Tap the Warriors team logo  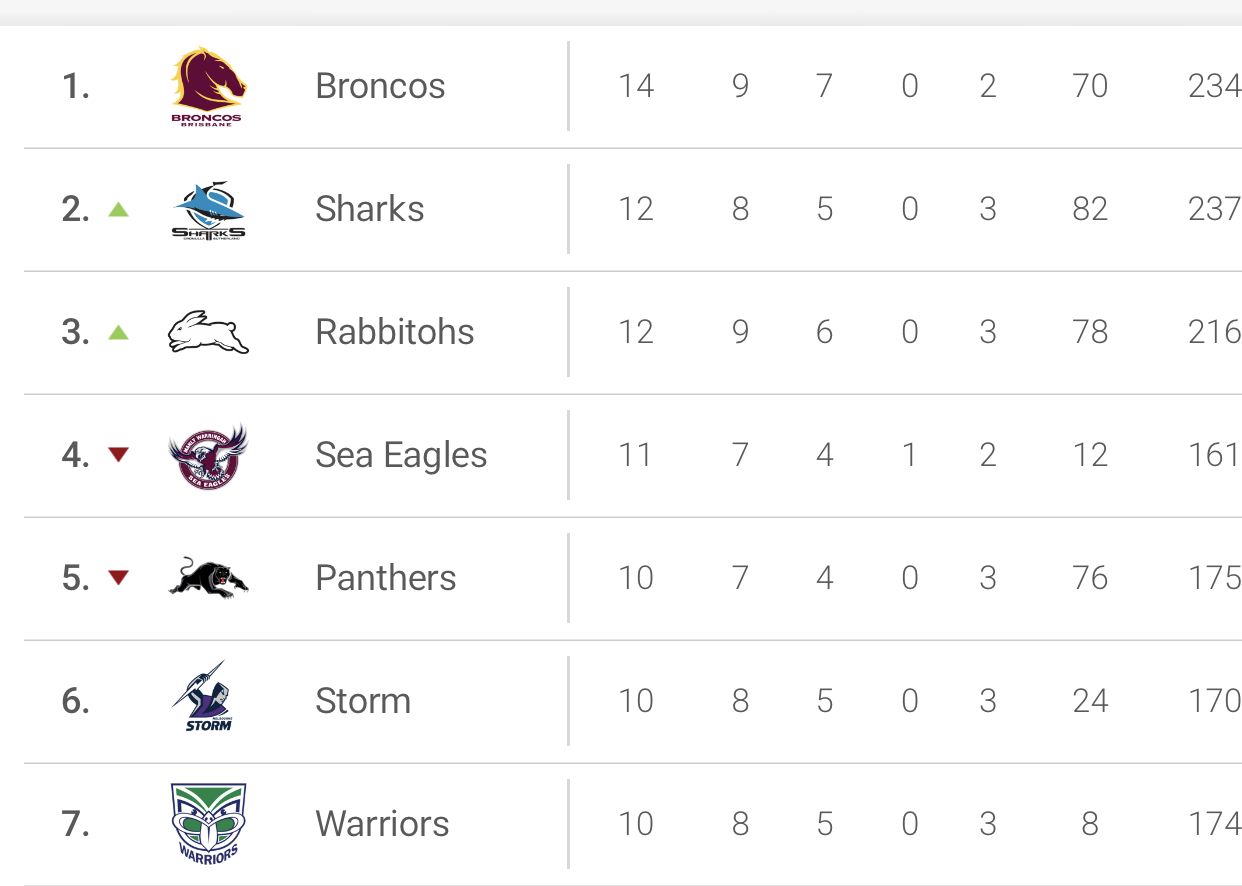point(208,824)
